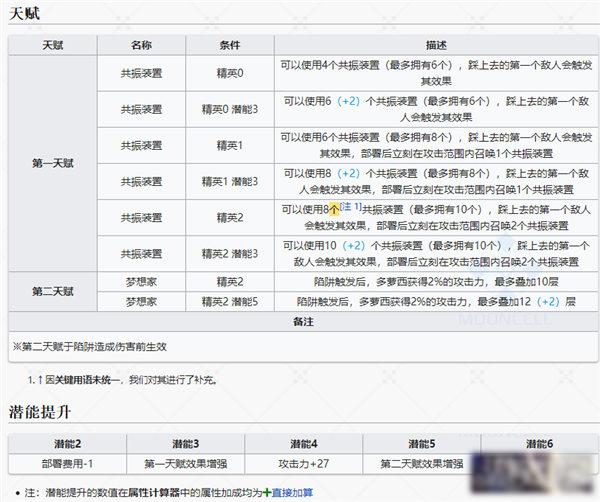Click the 备注 header row
This screenshot has width=600, height=502.
click(x=303, y=321)
